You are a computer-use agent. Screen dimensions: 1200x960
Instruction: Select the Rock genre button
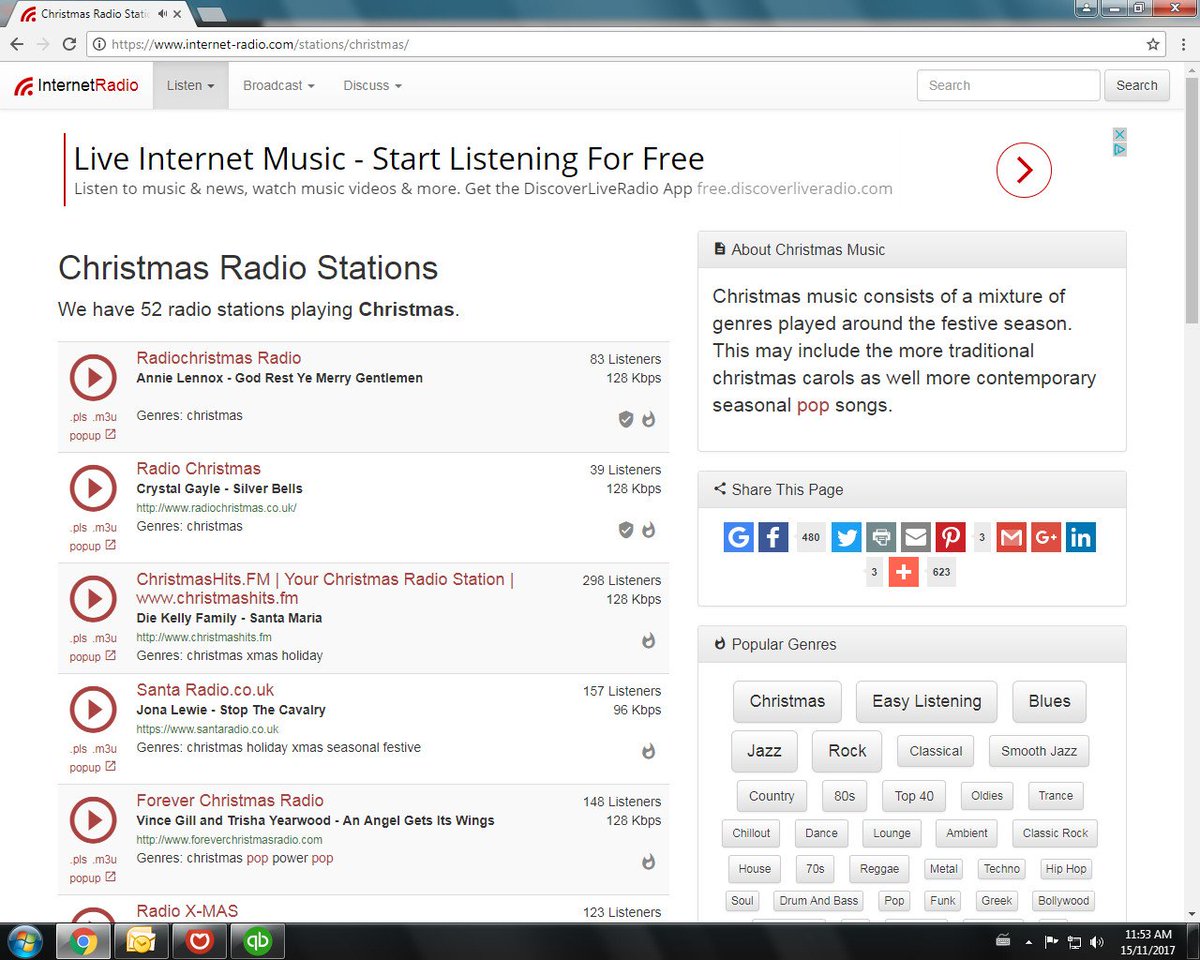click(x=847, y=751)
